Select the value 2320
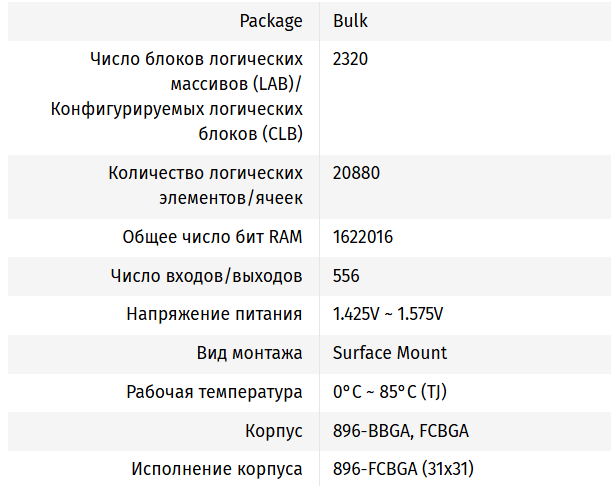Viewport: 611px width, 486px height. click(x=350, y=59)
